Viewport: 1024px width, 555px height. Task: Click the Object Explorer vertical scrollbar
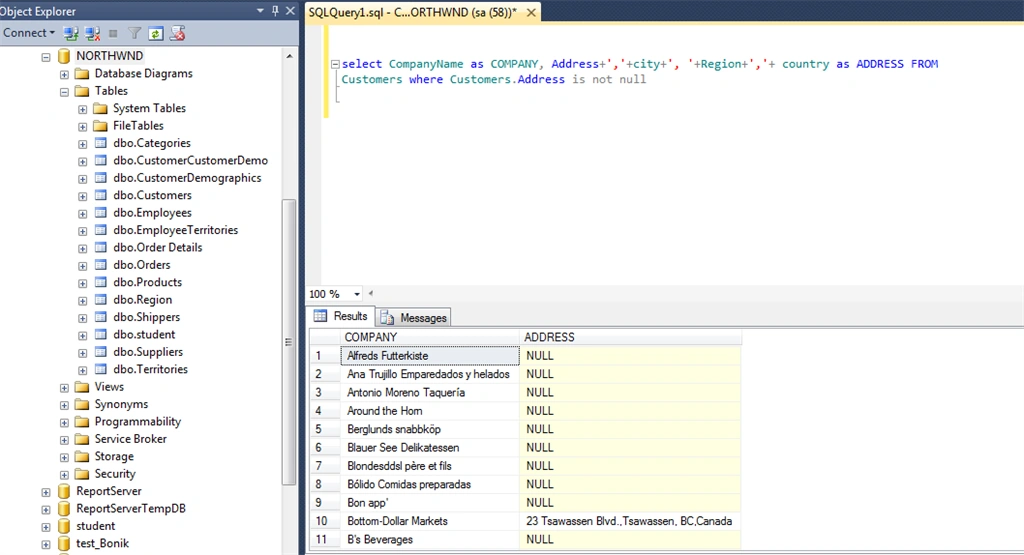[289, 342]
